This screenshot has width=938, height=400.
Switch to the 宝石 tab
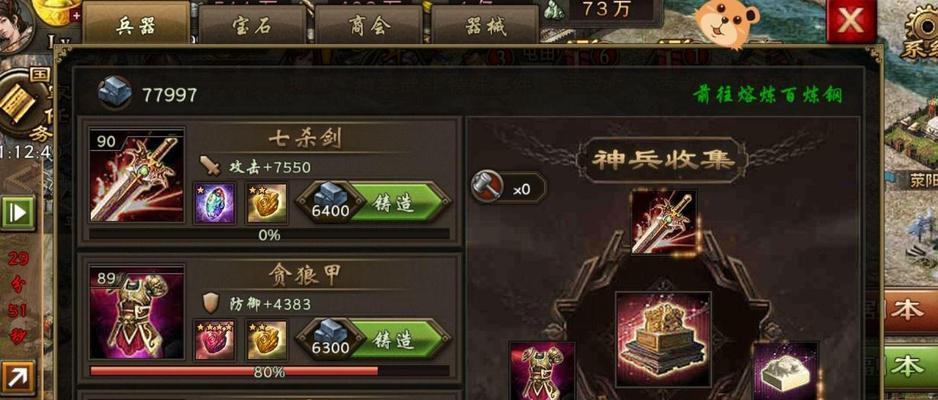point(251,26)
